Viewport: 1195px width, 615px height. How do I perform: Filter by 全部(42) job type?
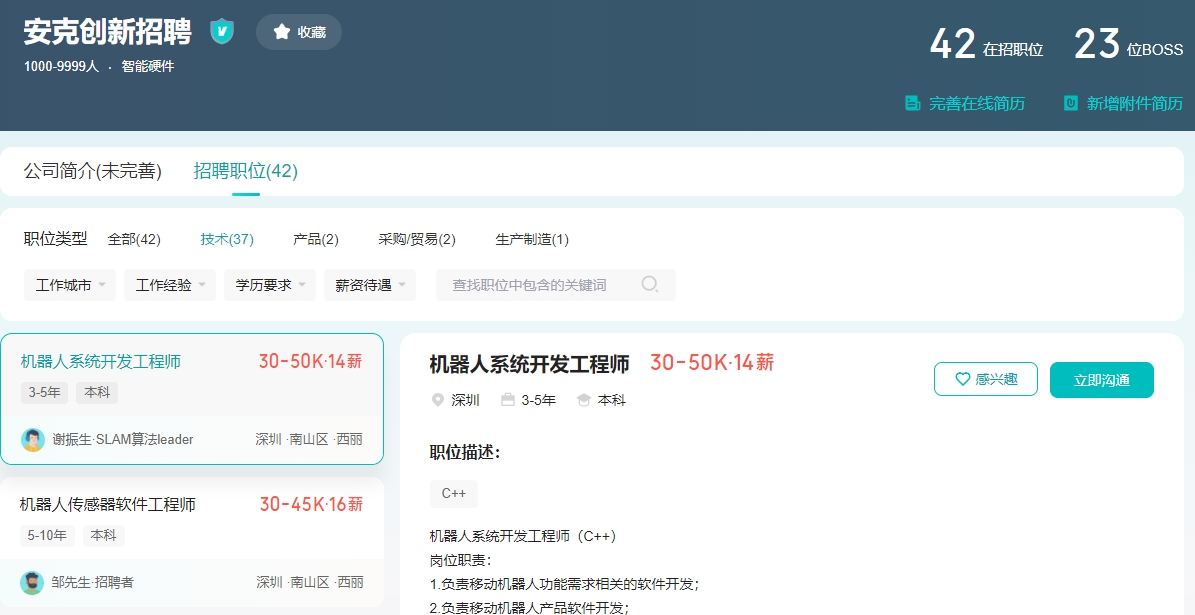click(x=134, y=239)
